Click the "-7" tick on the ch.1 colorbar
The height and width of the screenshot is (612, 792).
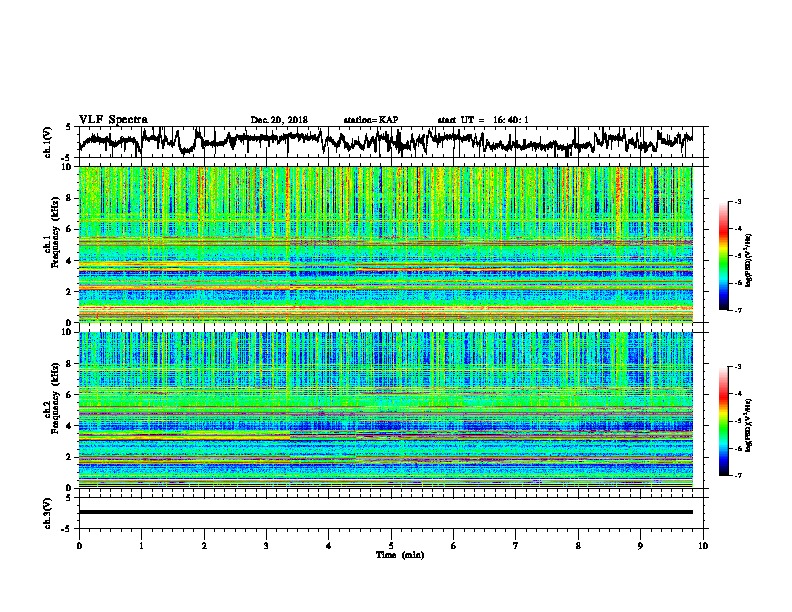[x=738, y=311]
